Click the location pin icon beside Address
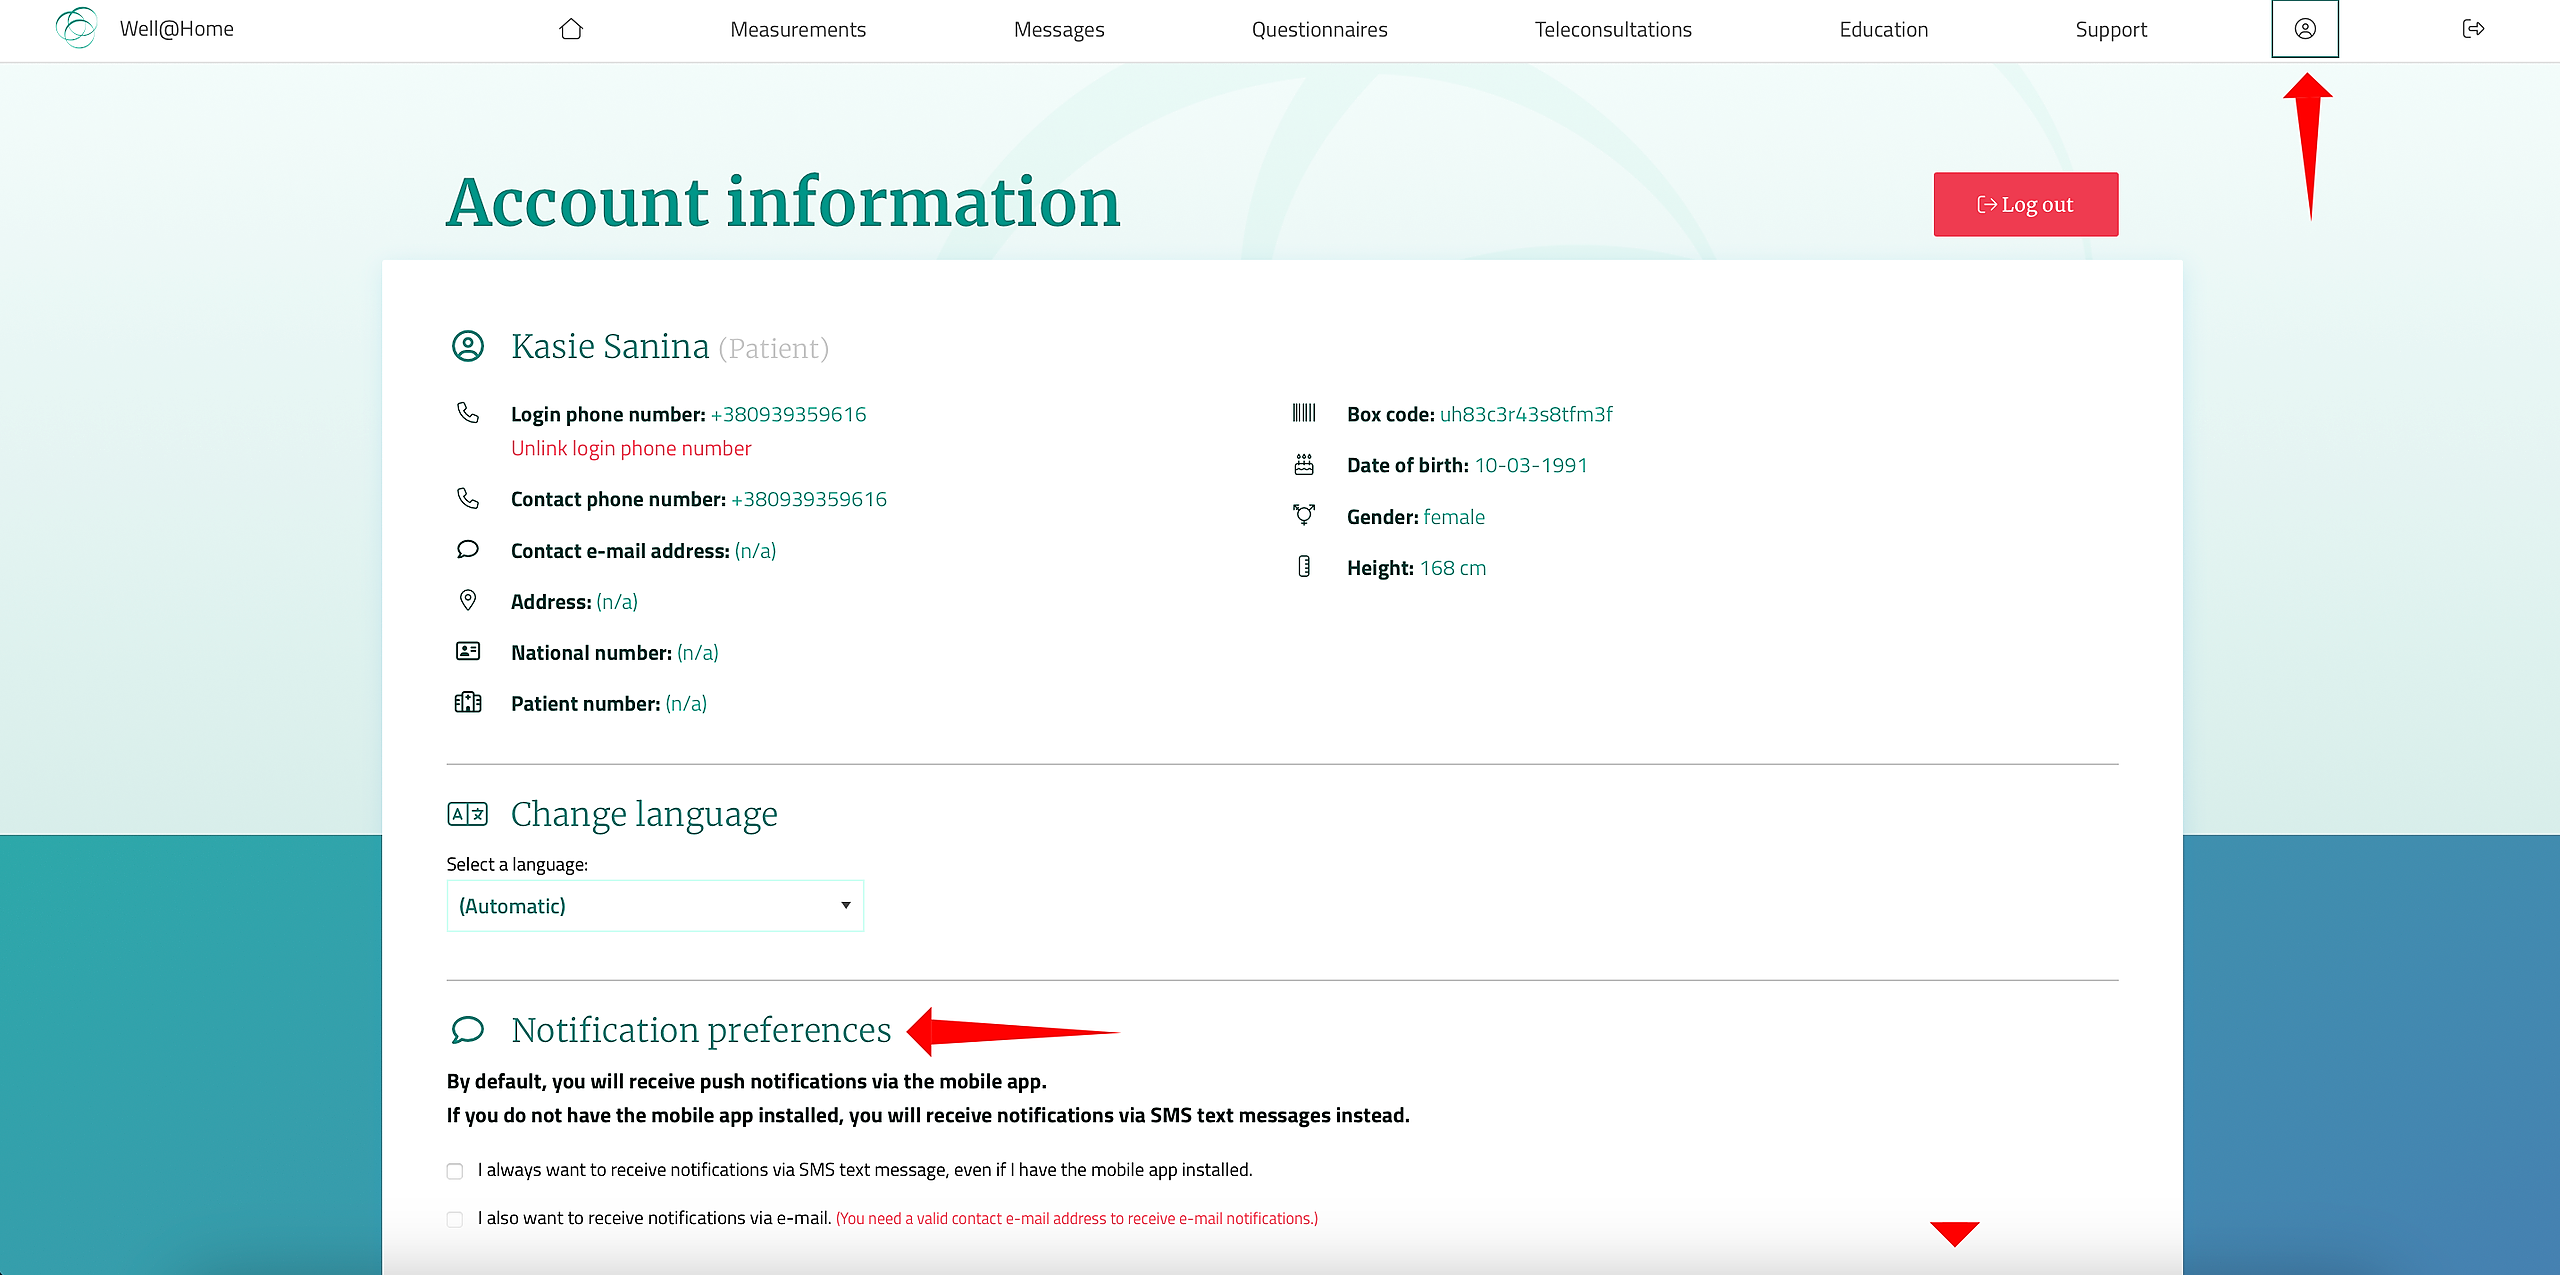 467,600
